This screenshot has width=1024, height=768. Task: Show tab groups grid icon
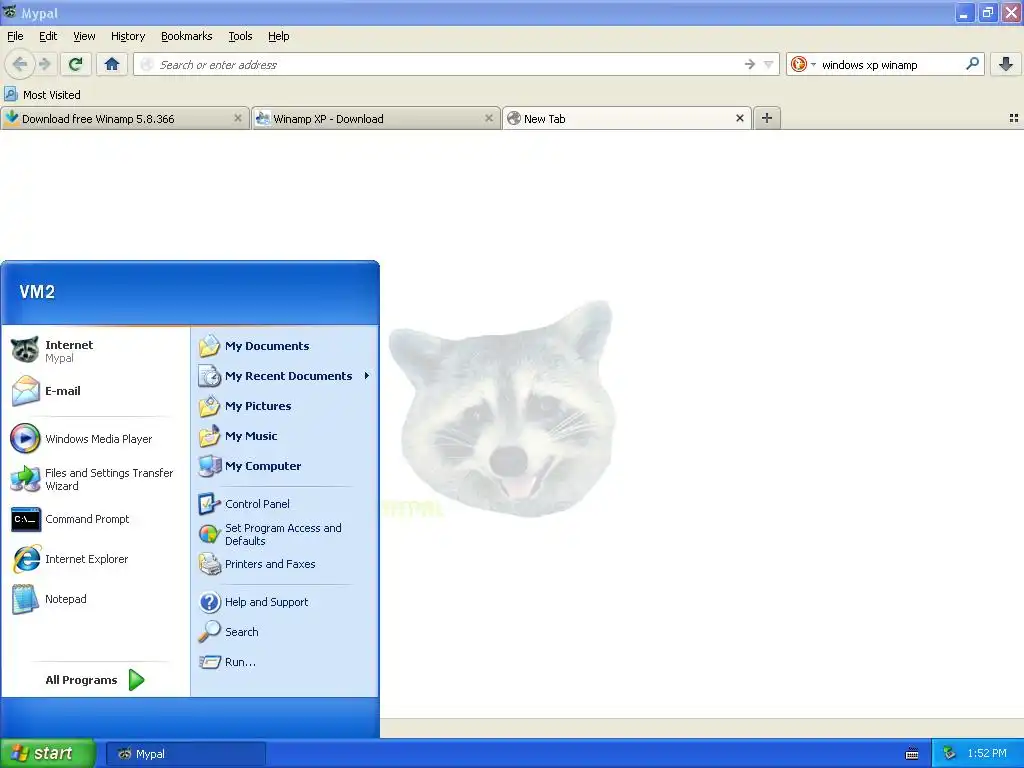1014,118
